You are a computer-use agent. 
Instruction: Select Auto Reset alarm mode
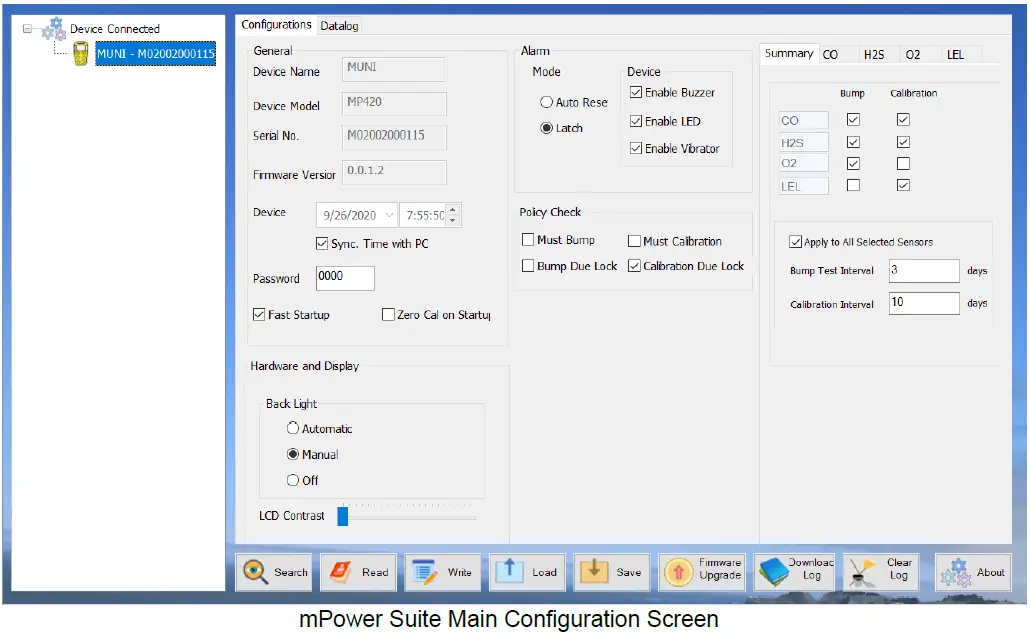(546, 102)
